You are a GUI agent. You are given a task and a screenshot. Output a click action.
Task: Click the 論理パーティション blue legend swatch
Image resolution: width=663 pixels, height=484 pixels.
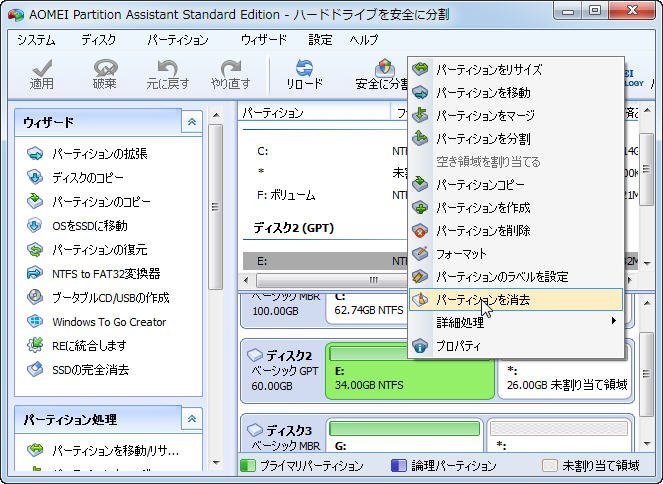click(x=399, y=465)
